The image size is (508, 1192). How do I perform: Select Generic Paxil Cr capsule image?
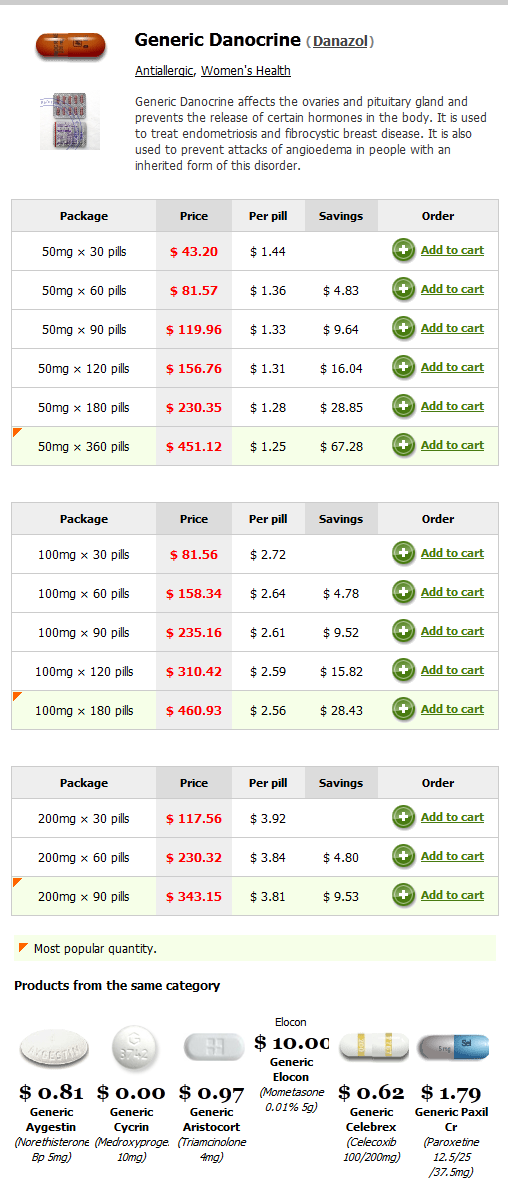point(452,1048)
